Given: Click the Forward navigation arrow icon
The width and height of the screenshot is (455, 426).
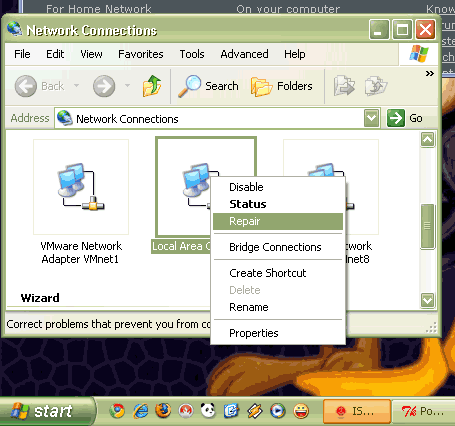Looking at the screenshot, I should [x=104, y=86].
